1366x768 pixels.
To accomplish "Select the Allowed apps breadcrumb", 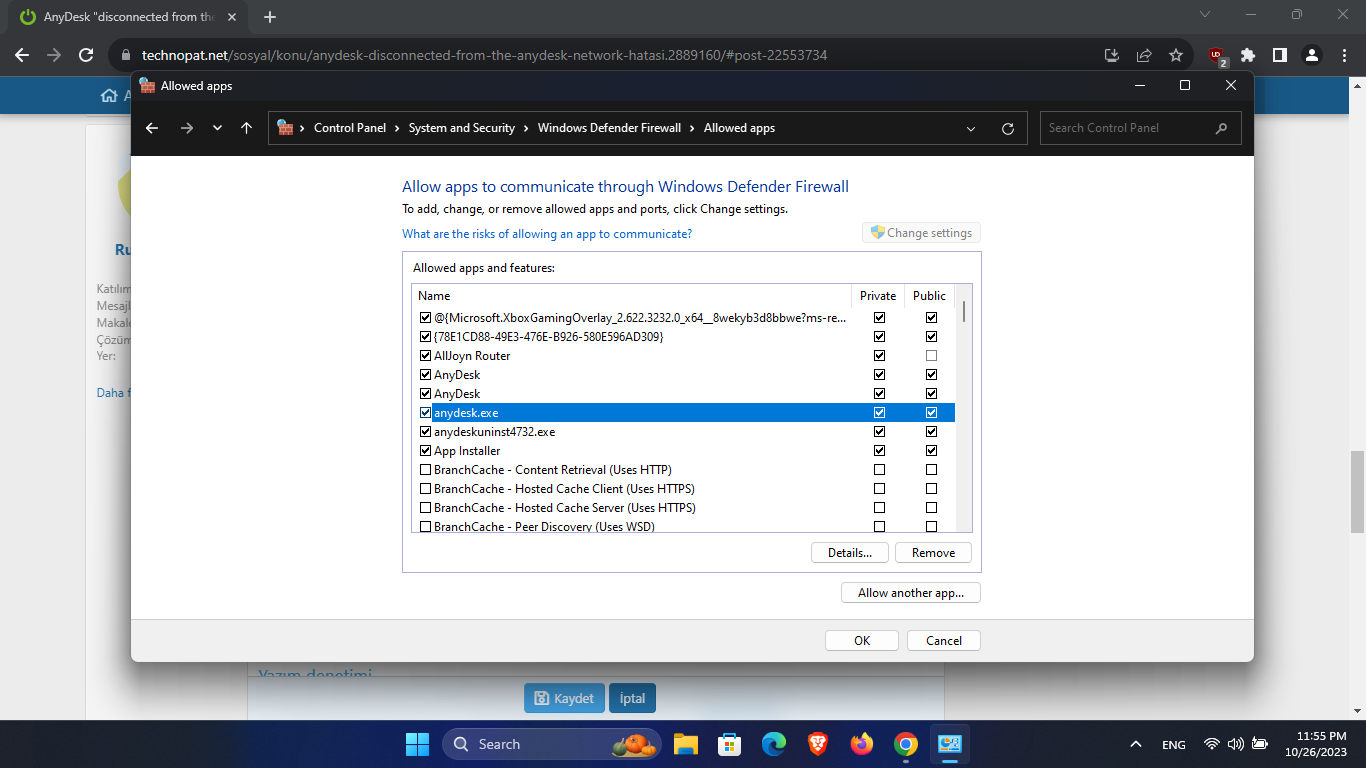I will (x=739, y=128).
